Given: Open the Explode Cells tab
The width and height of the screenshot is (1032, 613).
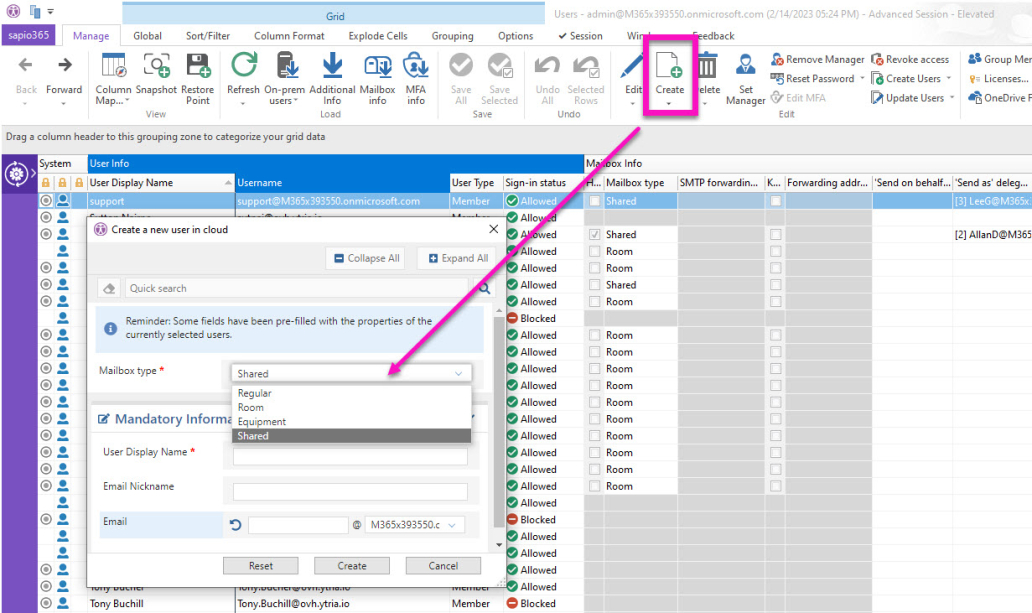Looking at the screenshot, I should tap(378, 36).
